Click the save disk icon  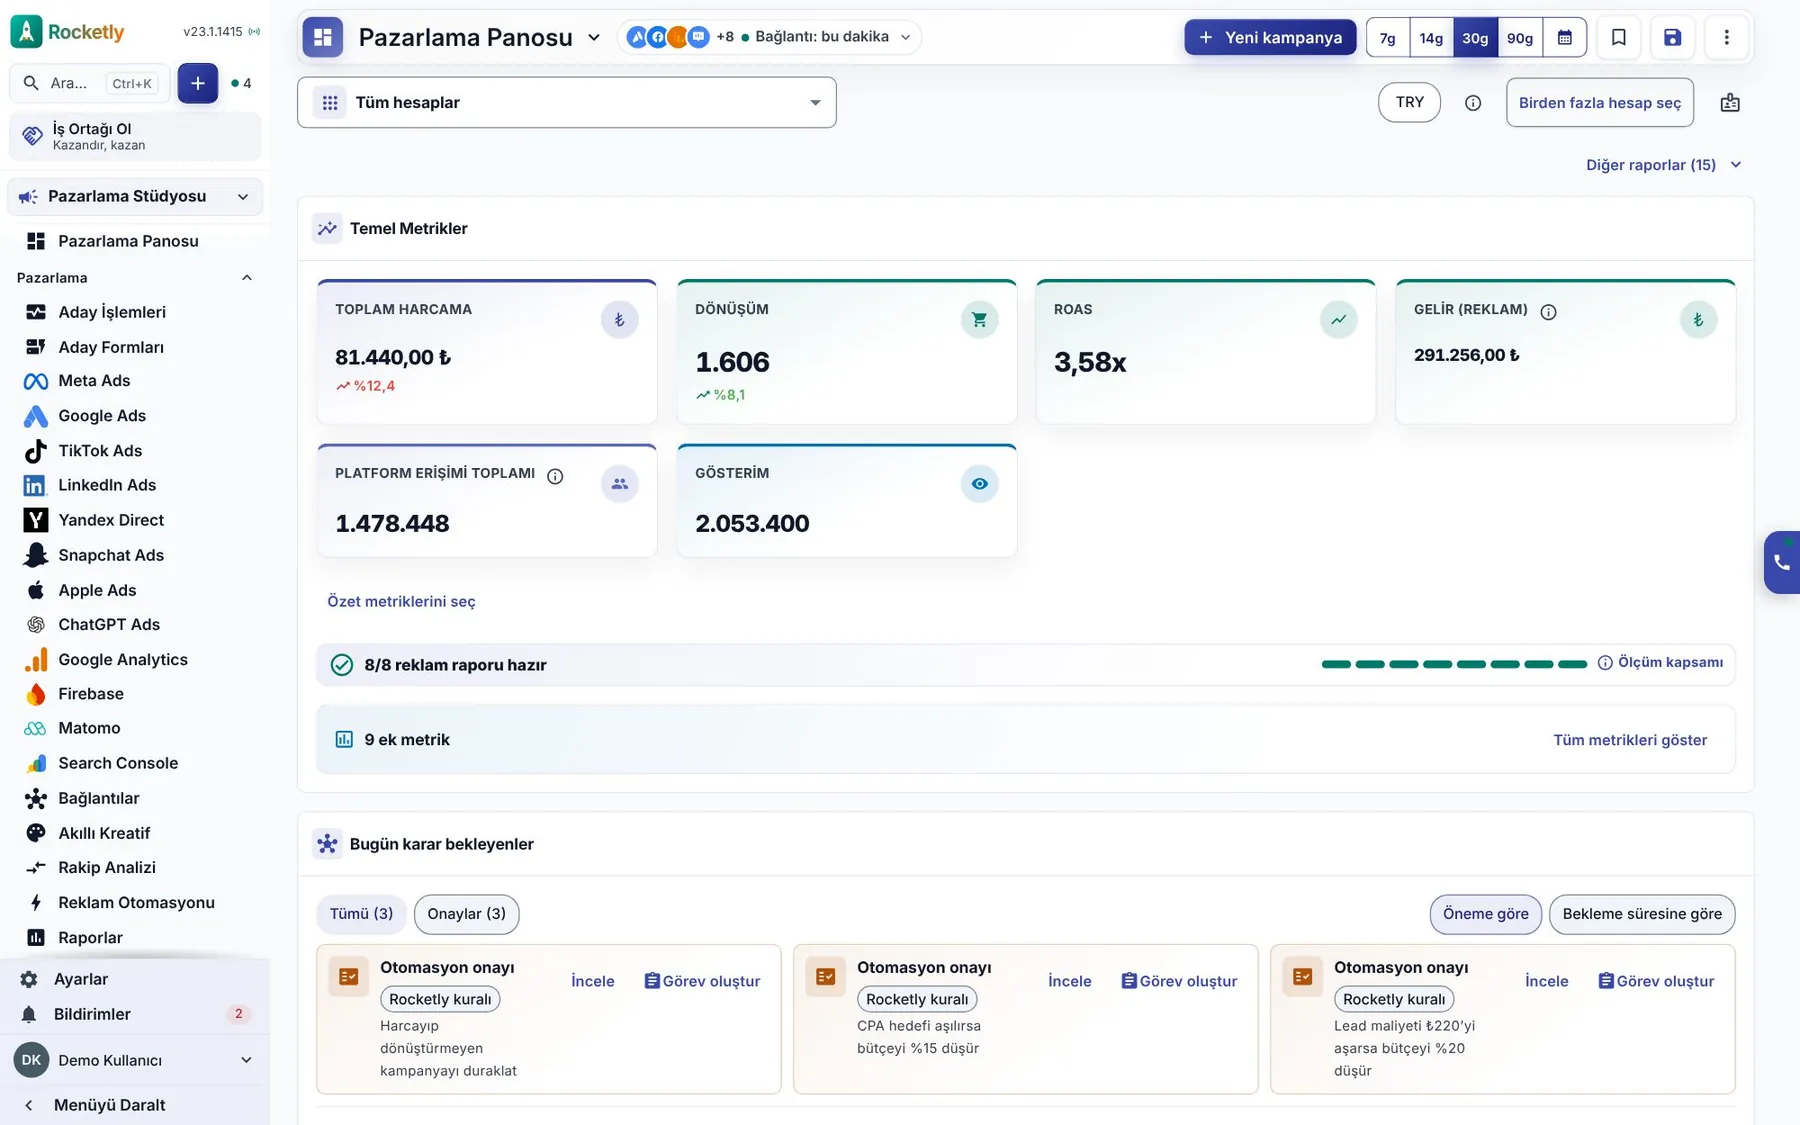coord(1672,37)
